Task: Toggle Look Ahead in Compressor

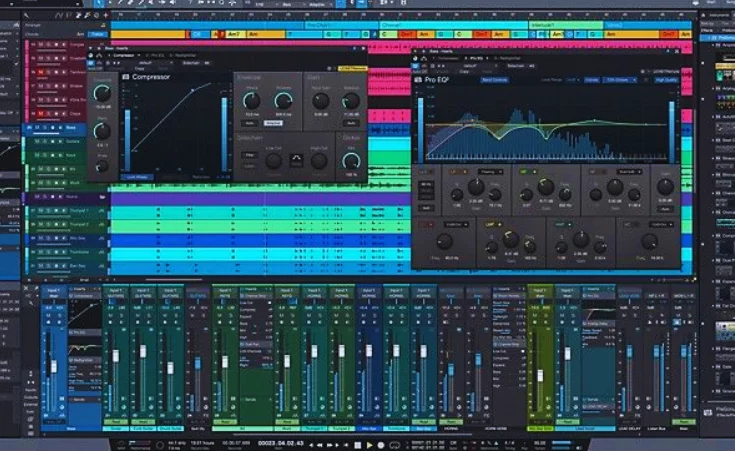Action: (x=137, y=178)
